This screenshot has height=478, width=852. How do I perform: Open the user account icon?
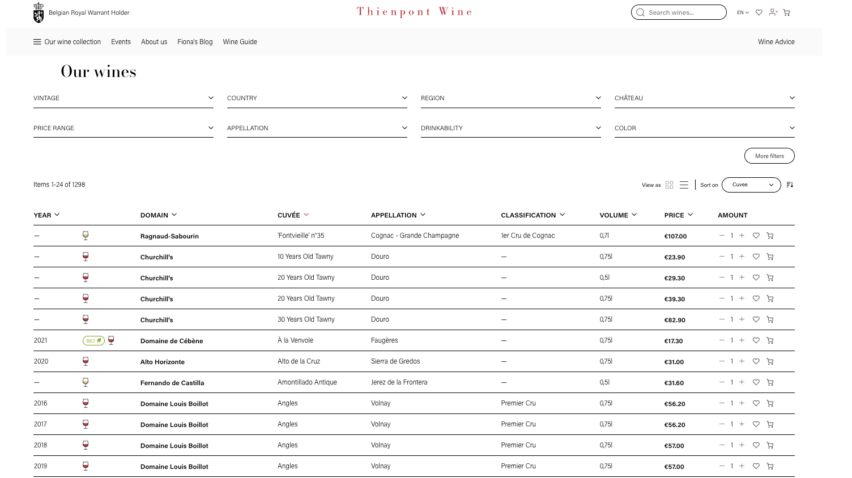(x=773, y=12)
